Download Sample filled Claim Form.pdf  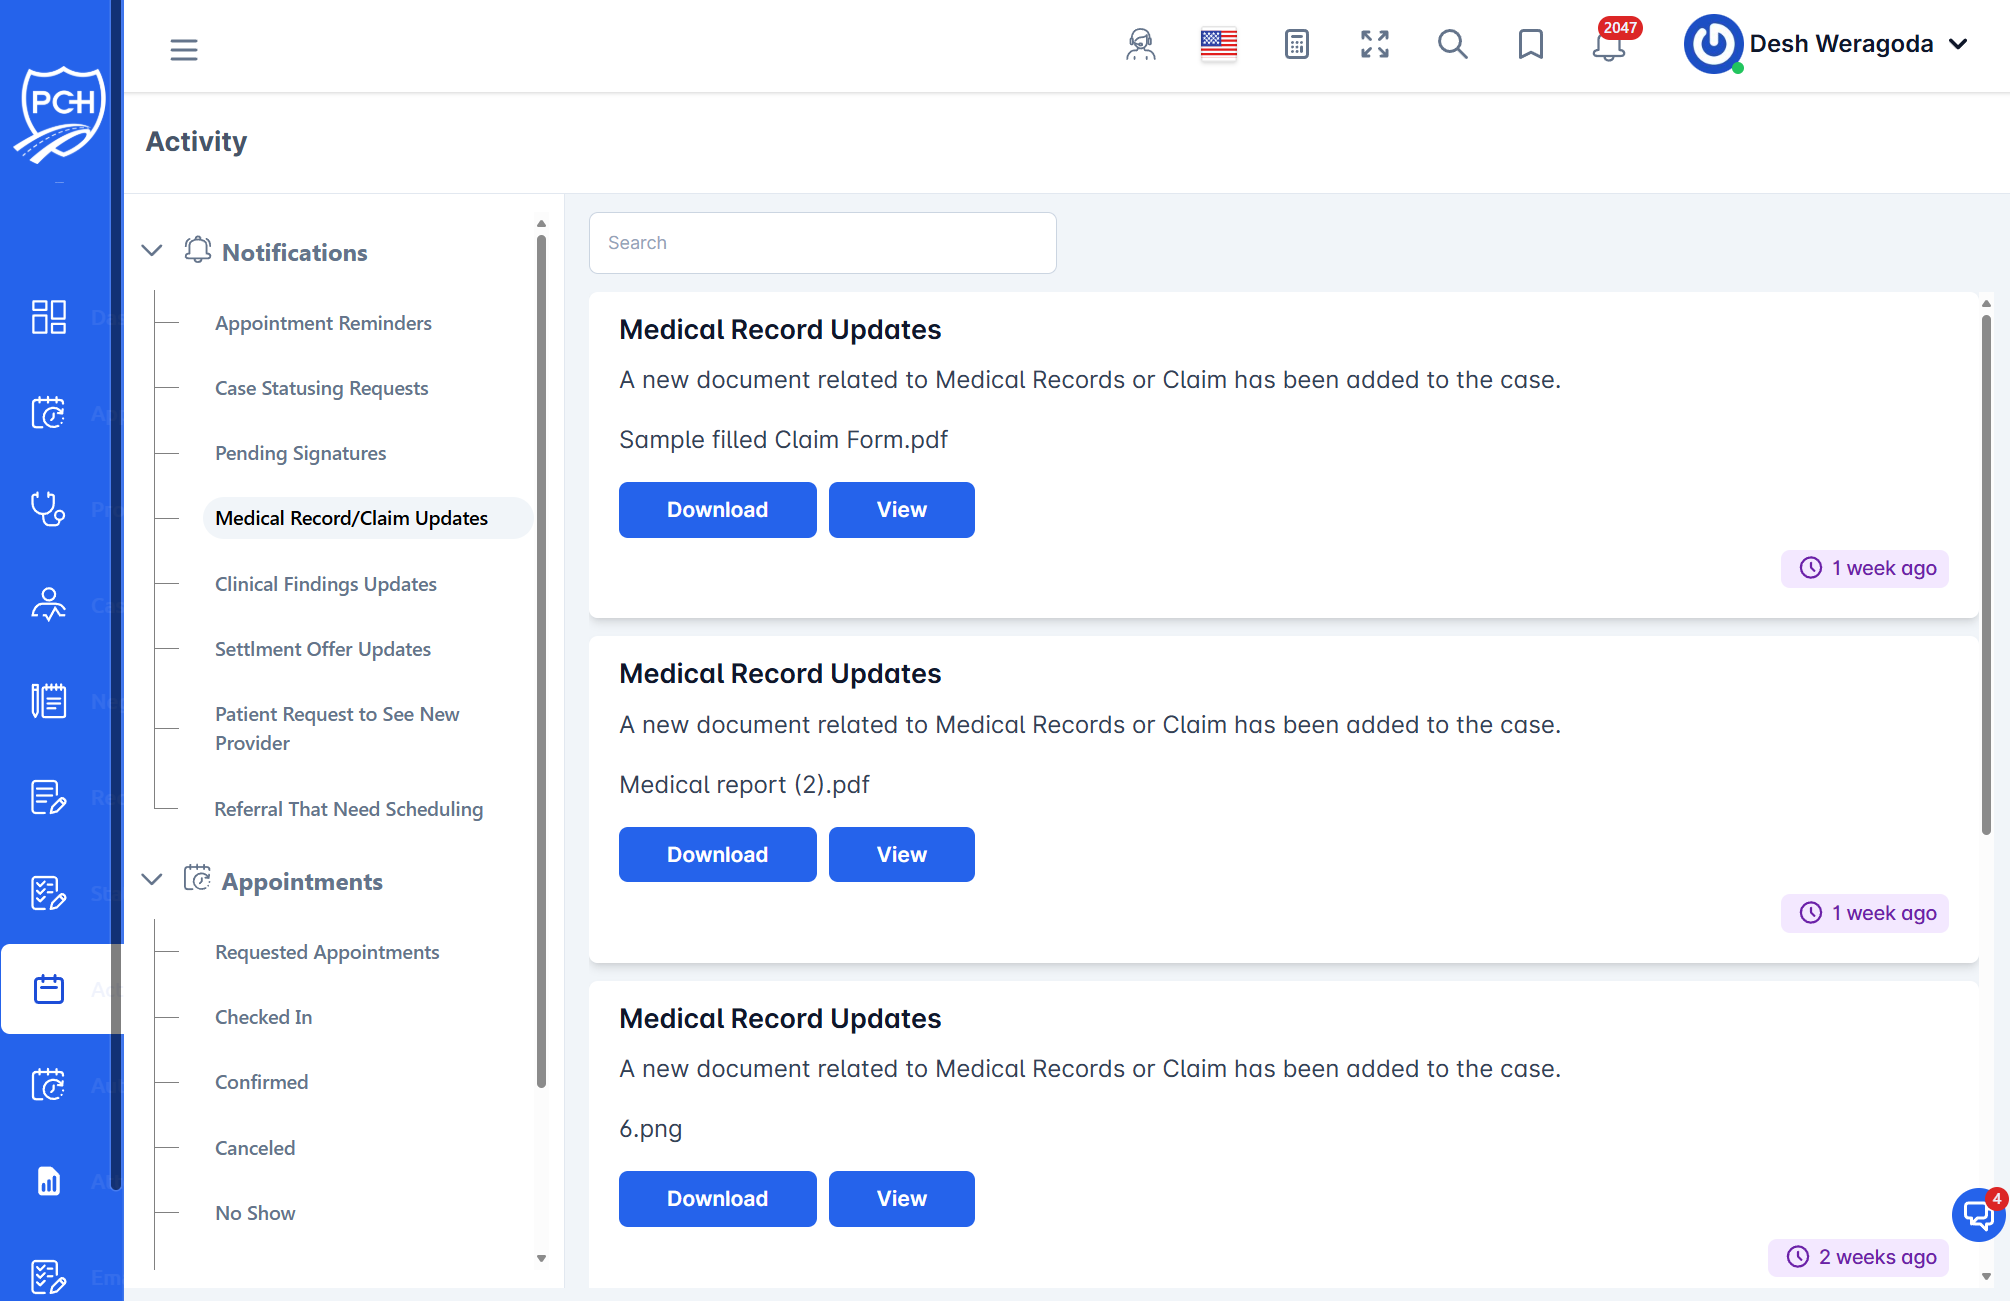tap(717, 509)
